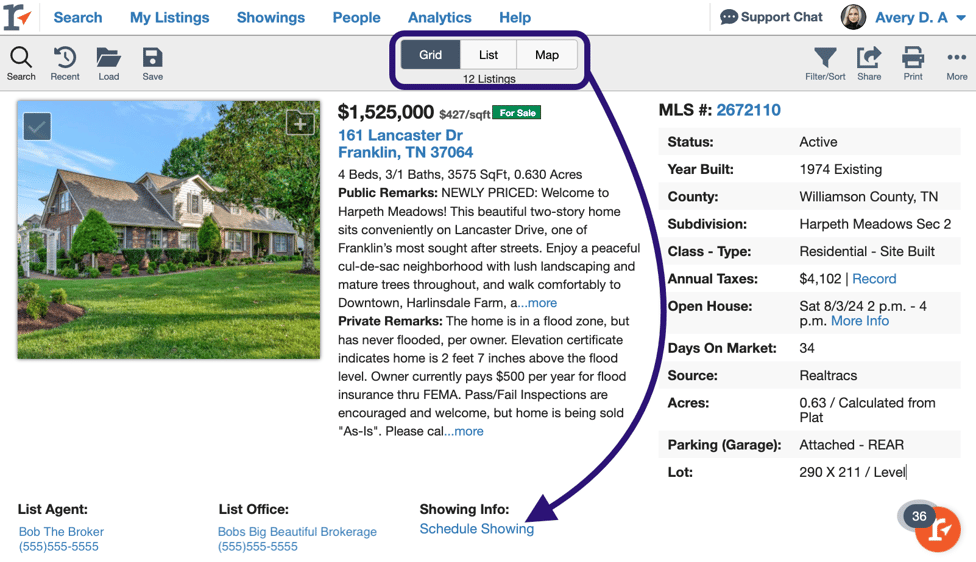Expand Public Remarks with ...more link
Screen dimensions: 976x562
[537, 303]
